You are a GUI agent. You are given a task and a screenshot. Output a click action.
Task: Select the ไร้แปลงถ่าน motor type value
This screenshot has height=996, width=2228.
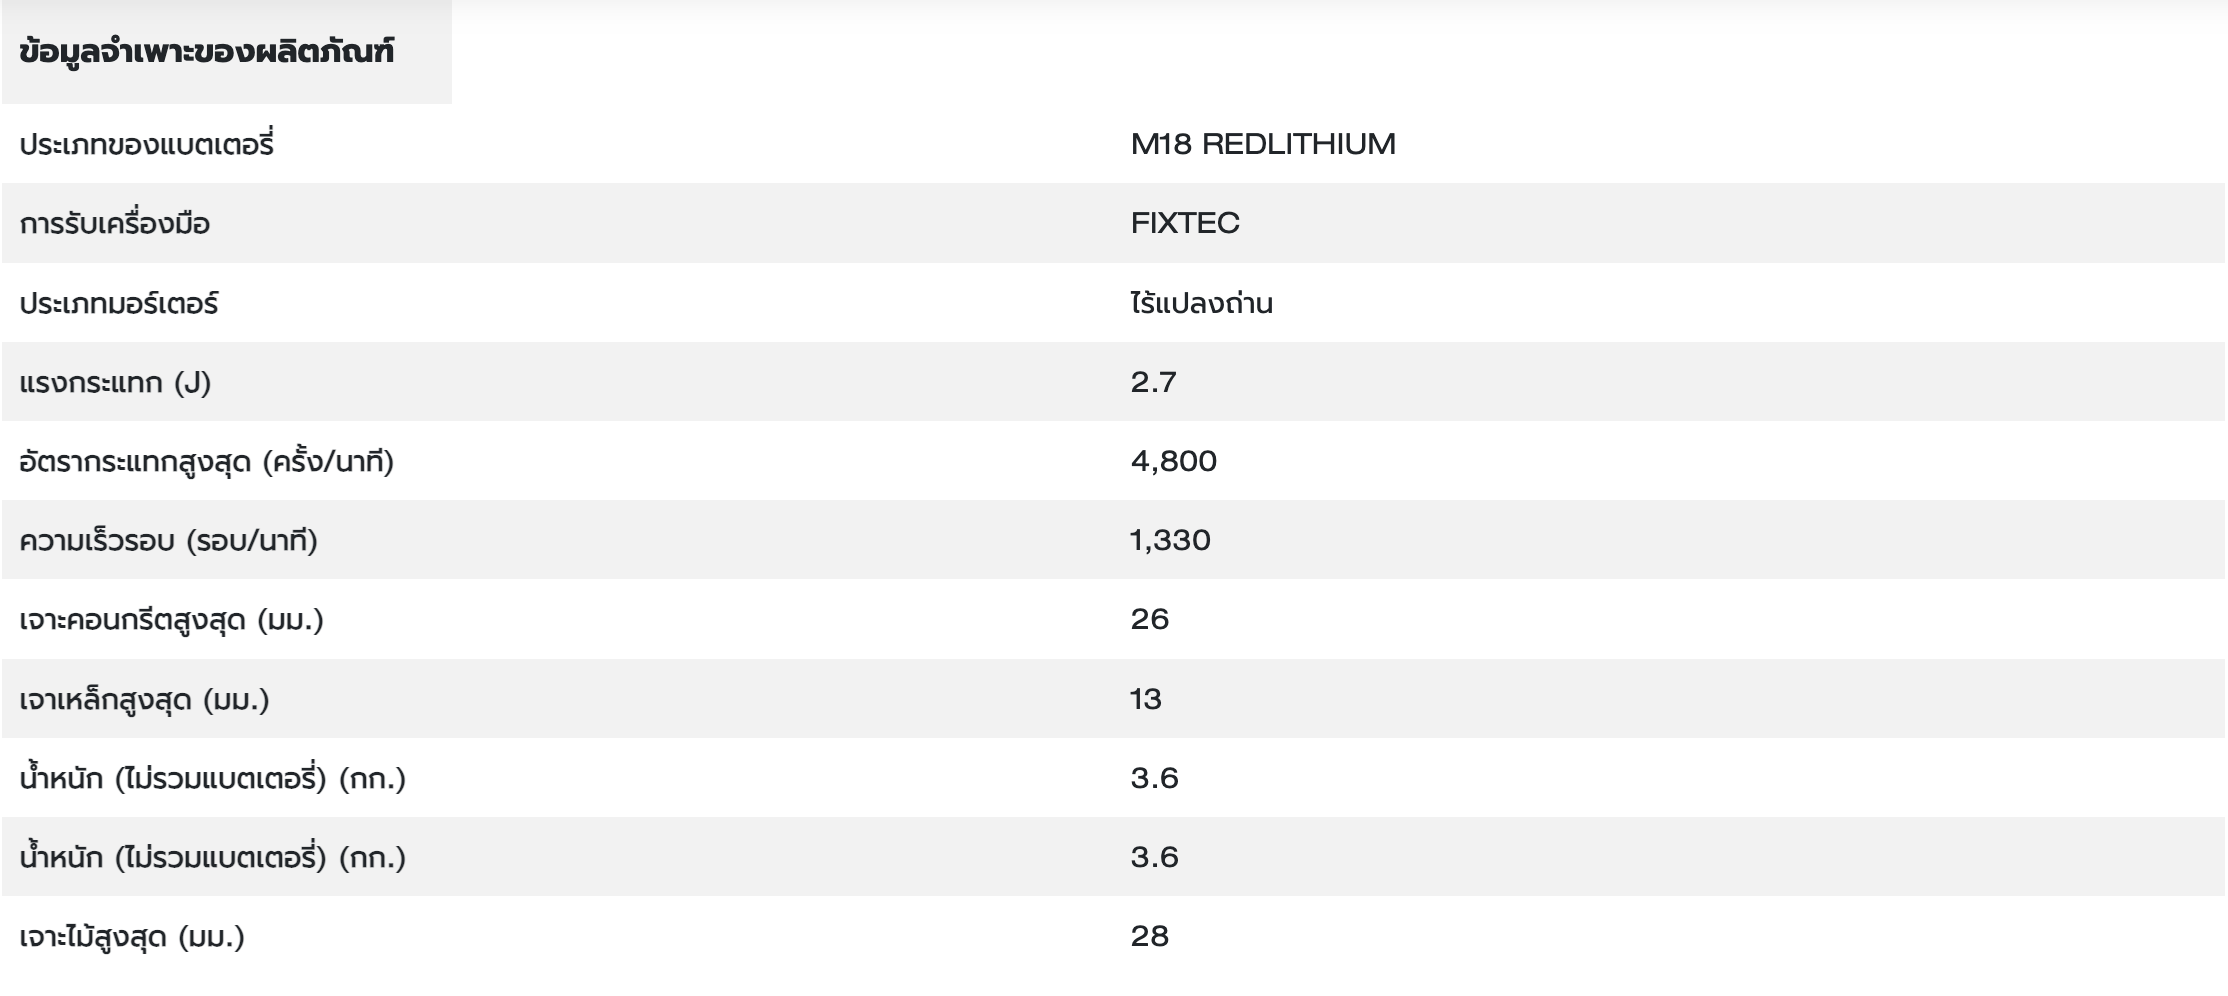click(x=1201, y=303)
